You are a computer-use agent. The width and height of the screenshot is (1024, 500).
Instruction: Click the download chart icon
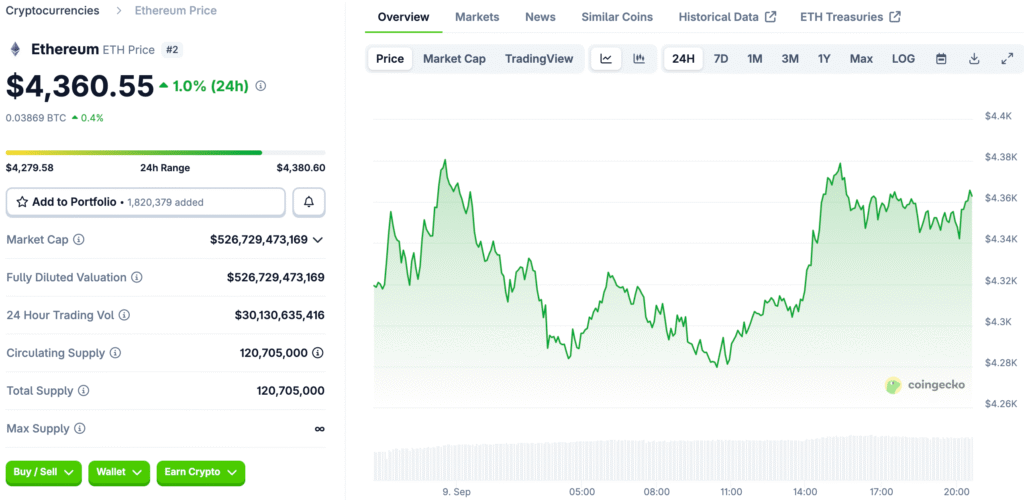(x=974, y=59)
